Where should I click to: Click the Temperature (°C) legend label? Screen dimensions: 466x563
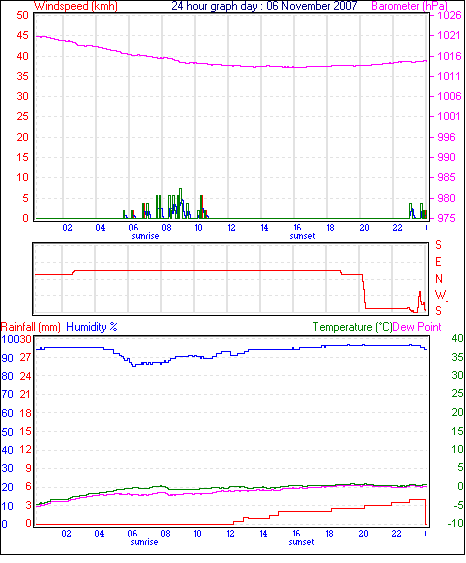[352, 327]
